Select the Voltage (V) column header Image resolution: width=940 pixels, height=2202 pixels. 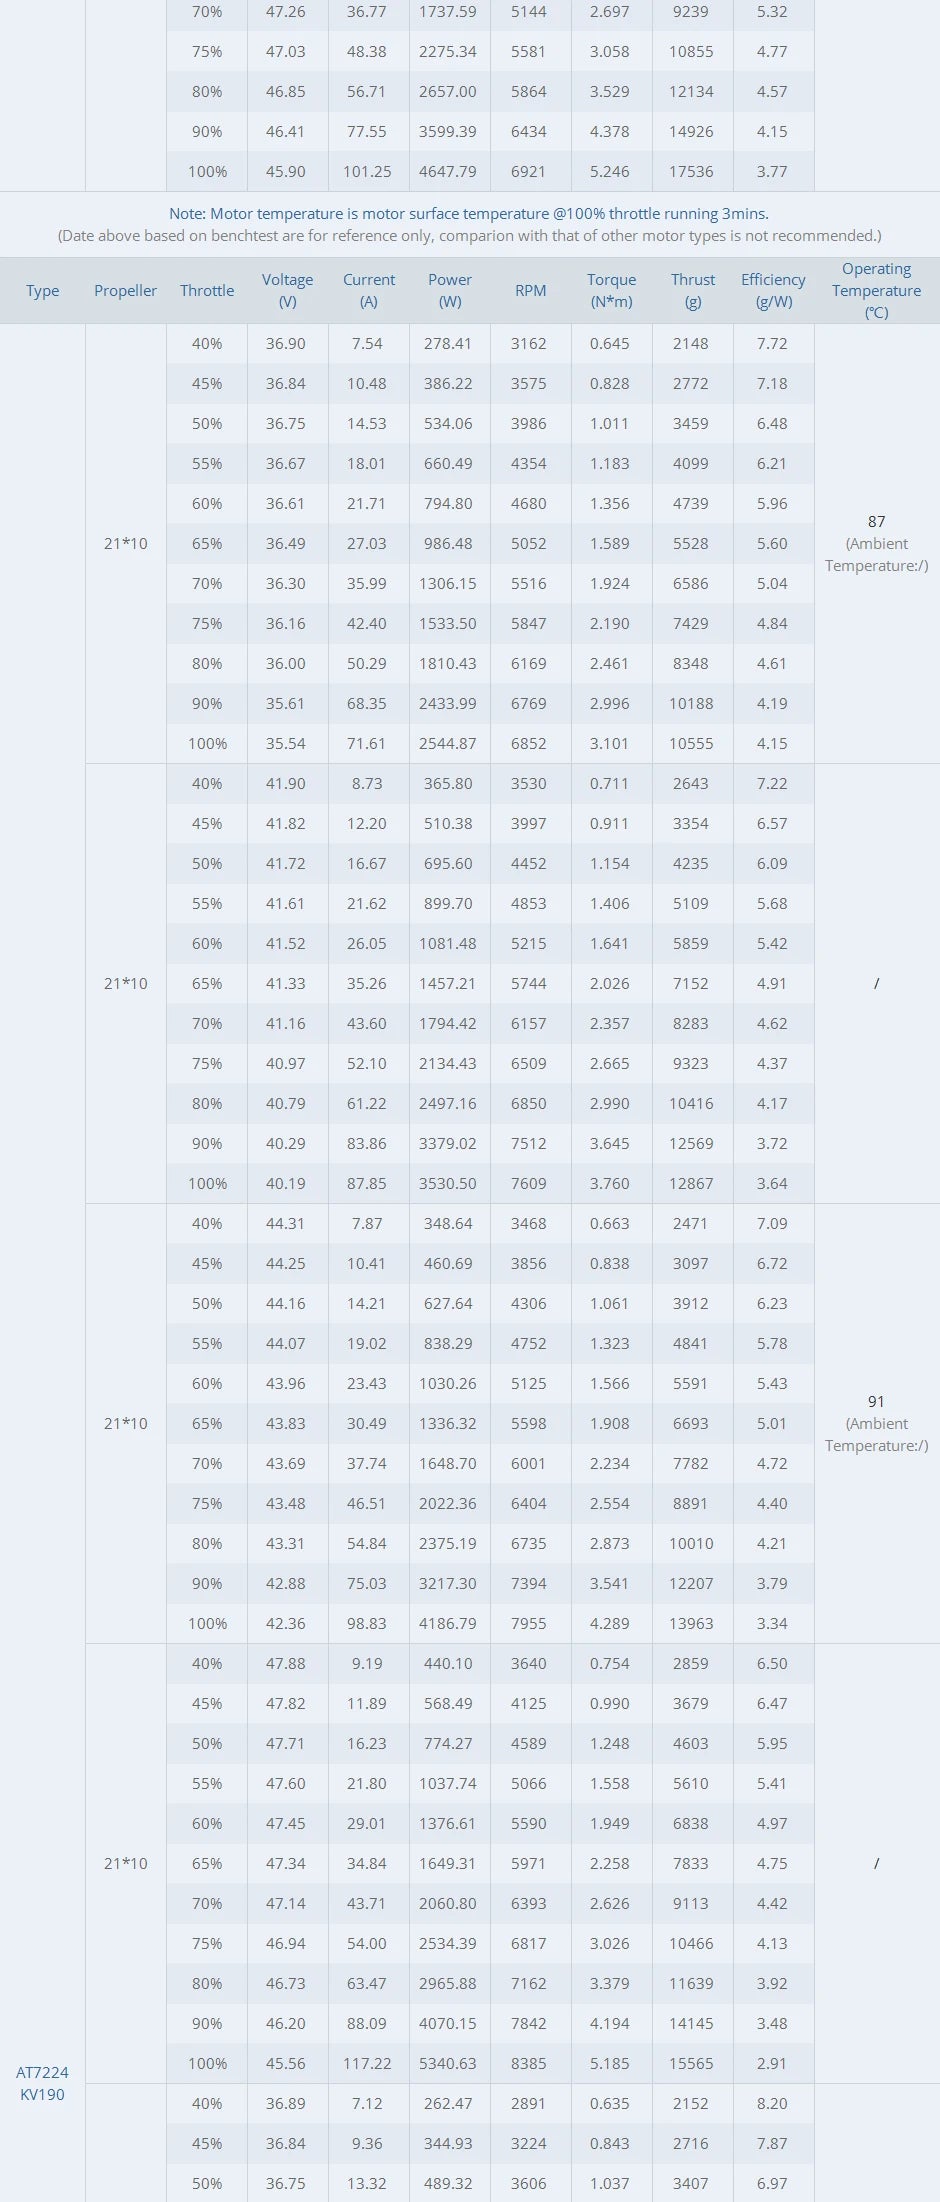click(x=287, y=291)
